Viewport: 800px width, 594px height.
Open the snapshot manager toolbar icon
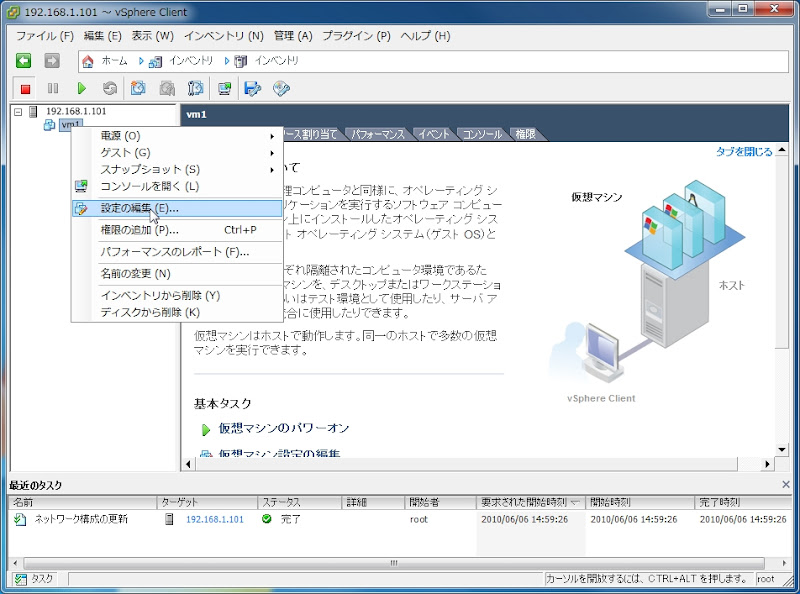[x=195, y=89]
